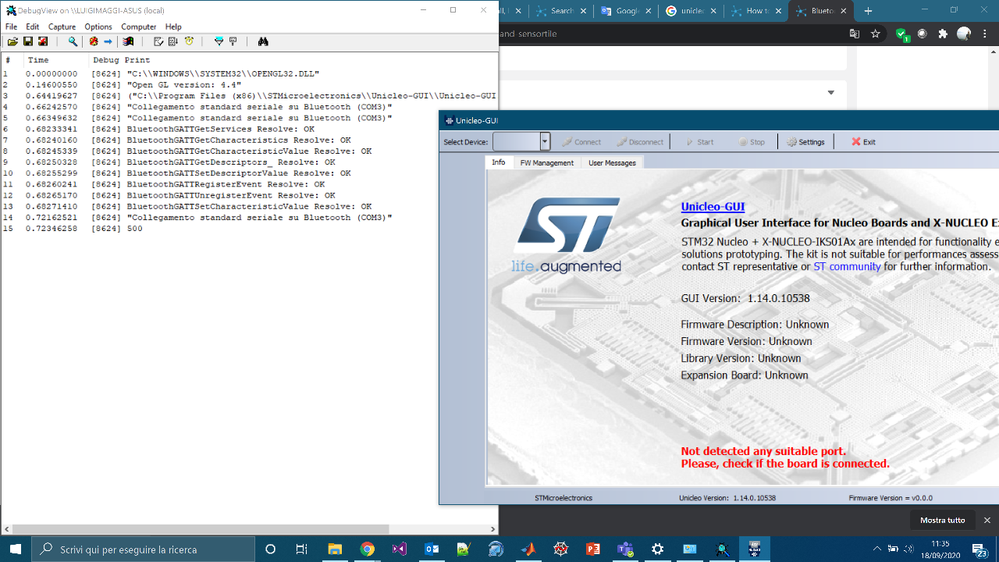Select the Info tab in Unicleo-GUI

(x=498, y=162)
